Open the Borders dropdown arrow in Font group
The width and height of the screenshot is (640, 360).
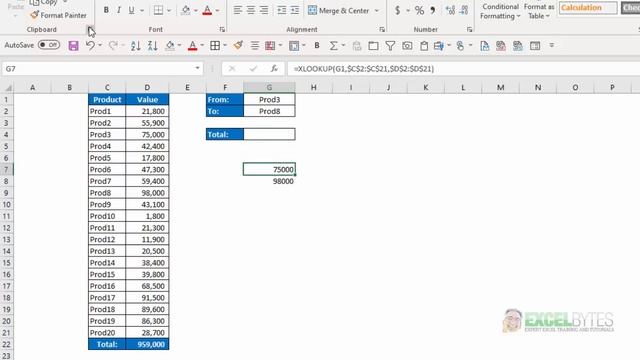coord(169,10)
